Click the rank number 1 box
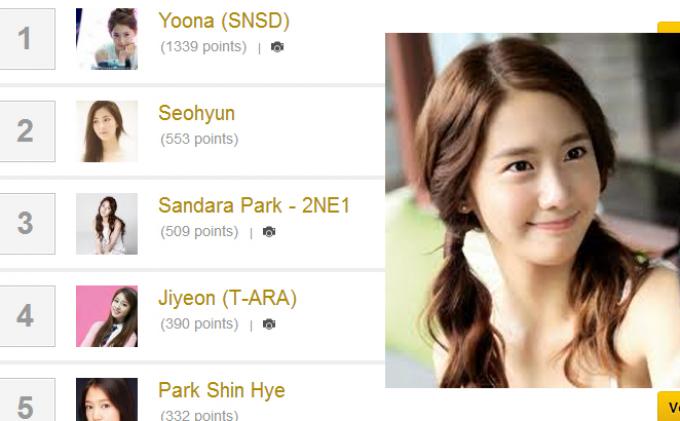The height and width of the screenshot is (421, 680). (x=27, y=39)
